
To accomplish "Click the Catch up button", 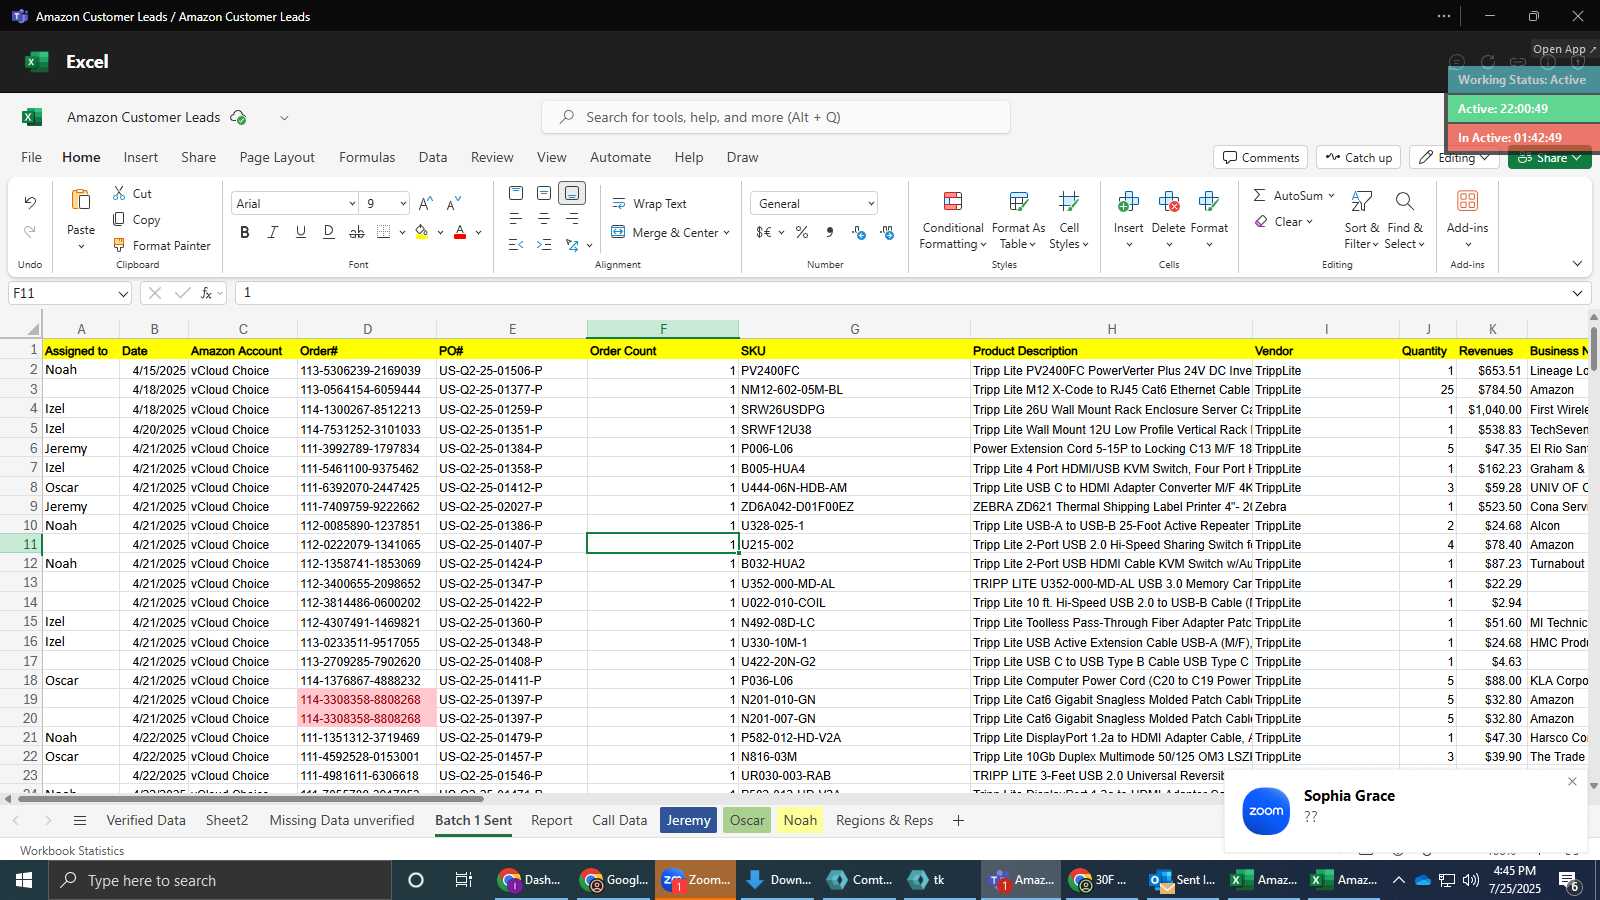I will tap(1358, 157).
